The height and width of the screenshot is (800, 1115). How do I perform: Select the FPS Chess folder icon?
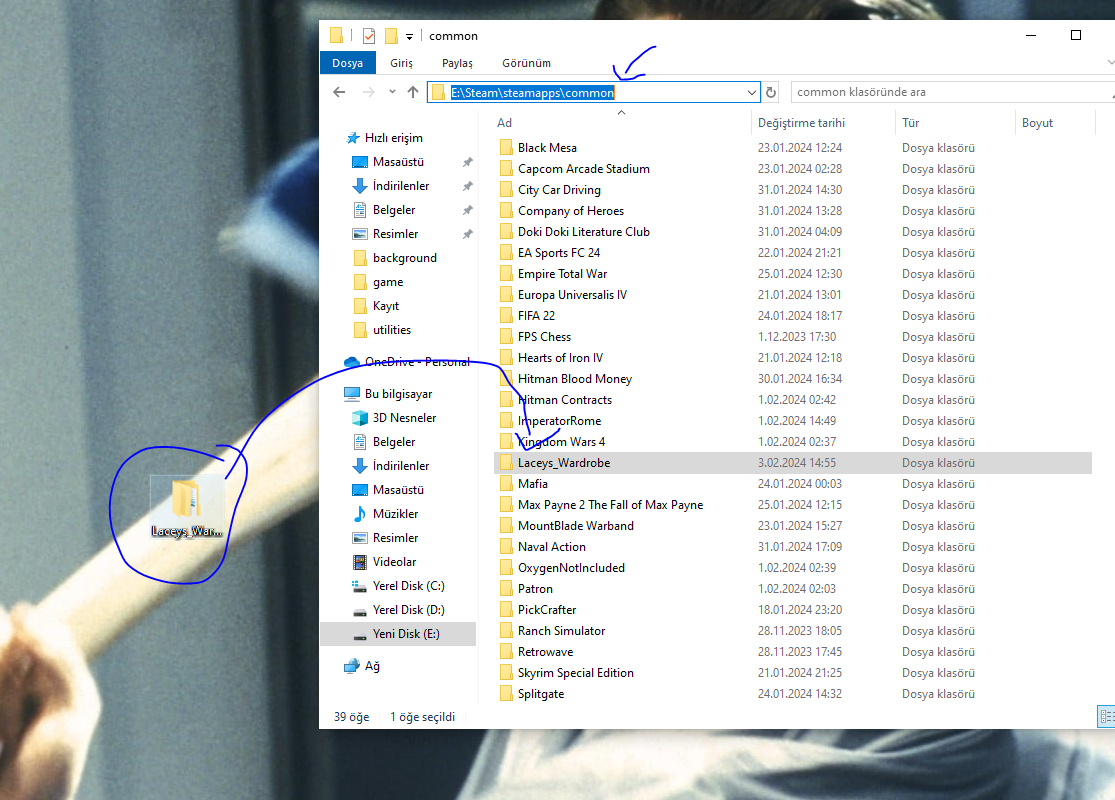tap(506, 336)
